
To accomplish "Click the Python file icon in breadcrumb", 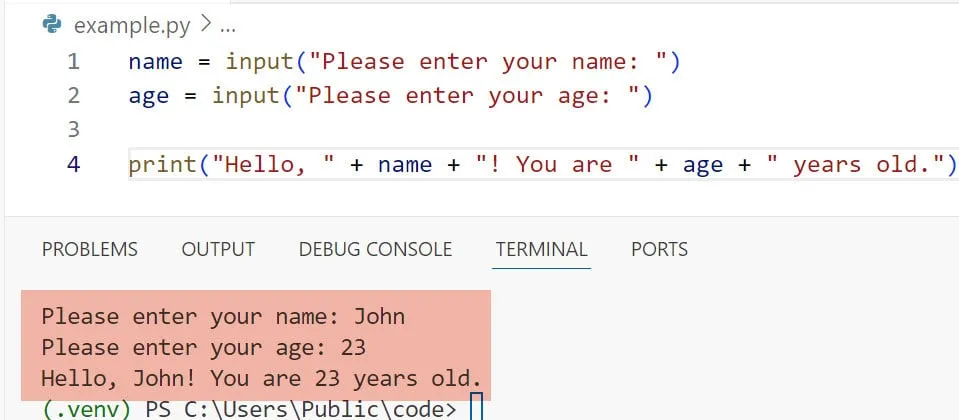I will pos(51,26).
